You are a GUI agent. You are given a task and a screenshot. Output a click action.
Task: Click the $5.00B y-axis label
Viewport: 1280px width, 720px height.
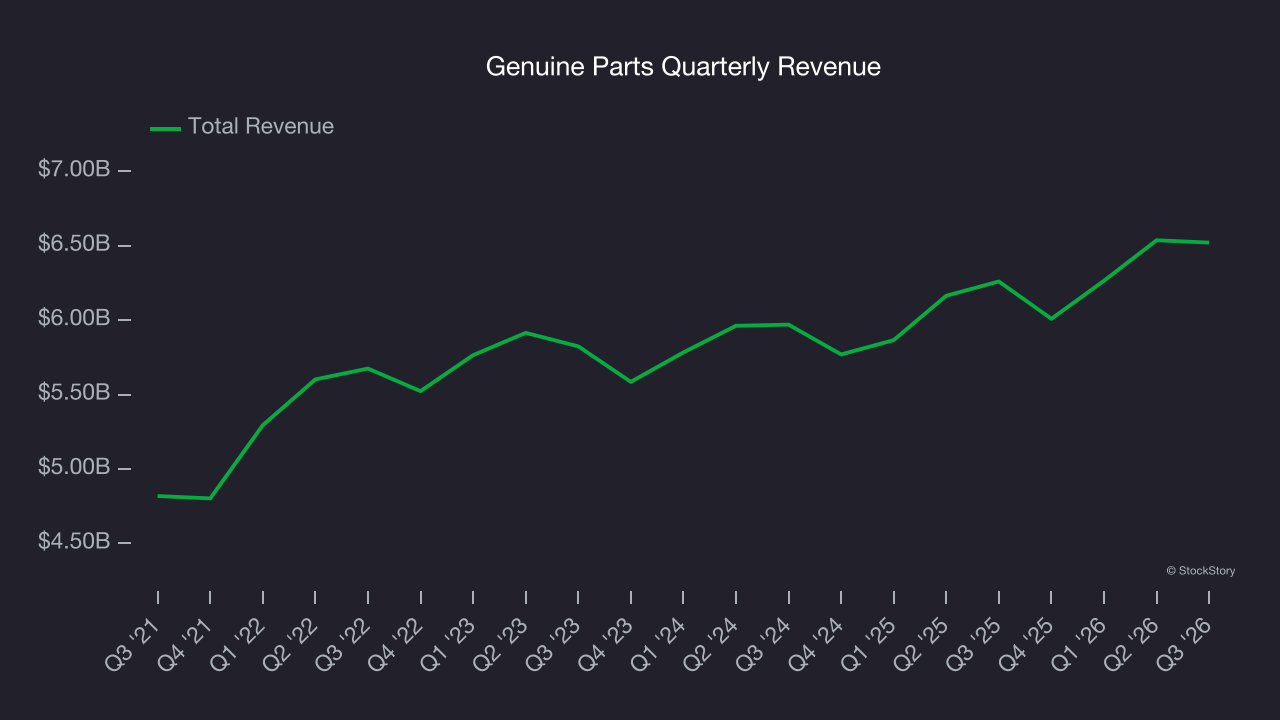(x=74, y=468)
